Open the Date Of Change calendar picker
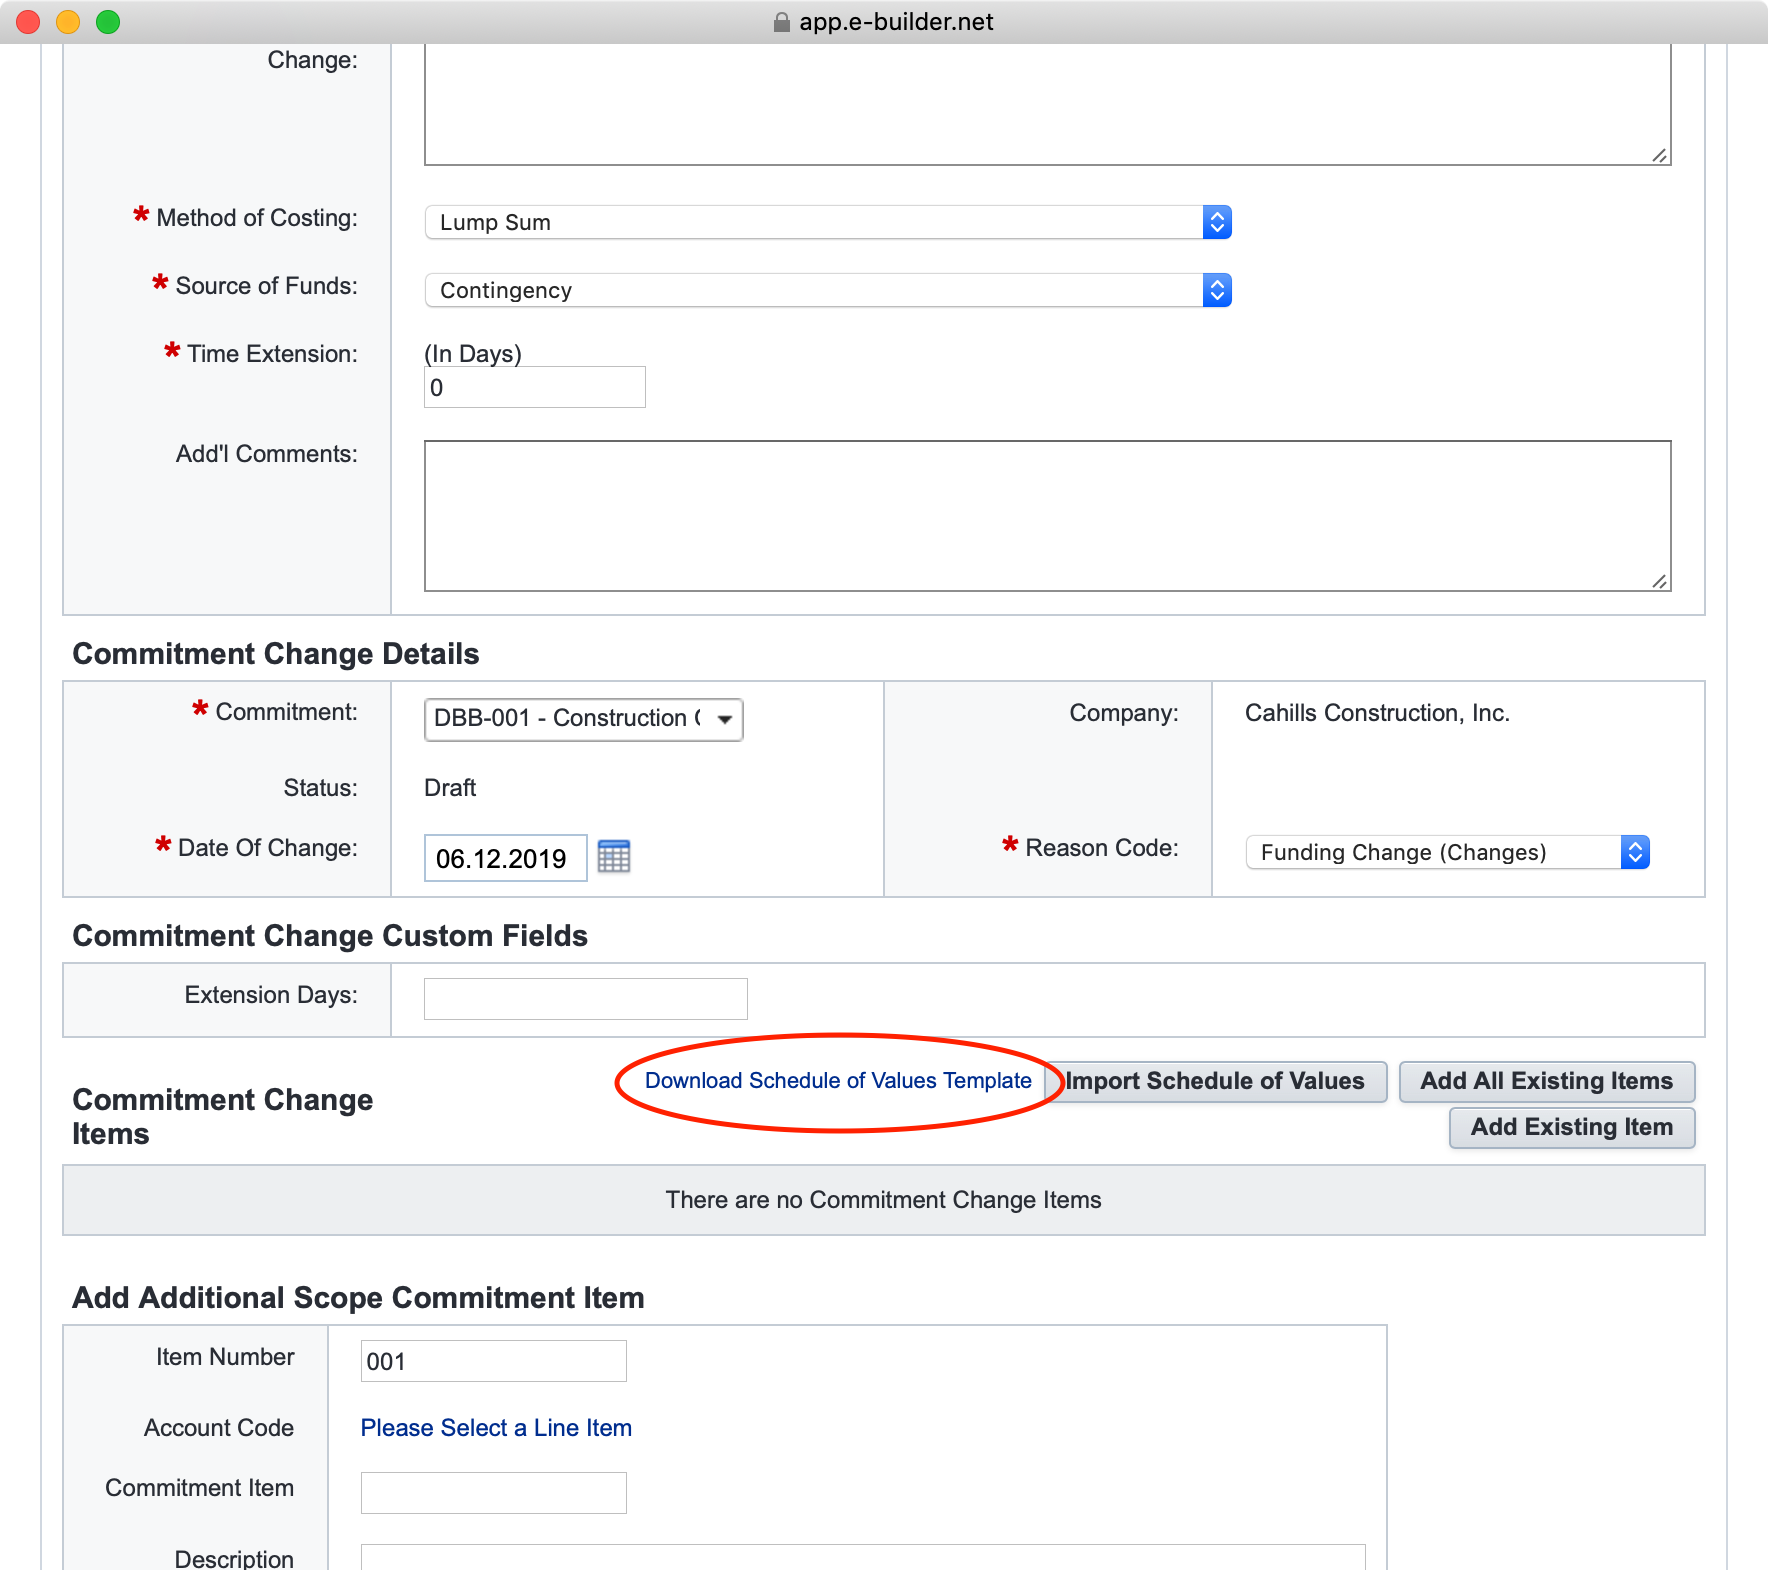The width and height of the screenshot is (1768, 1570). tap(613, 857)
